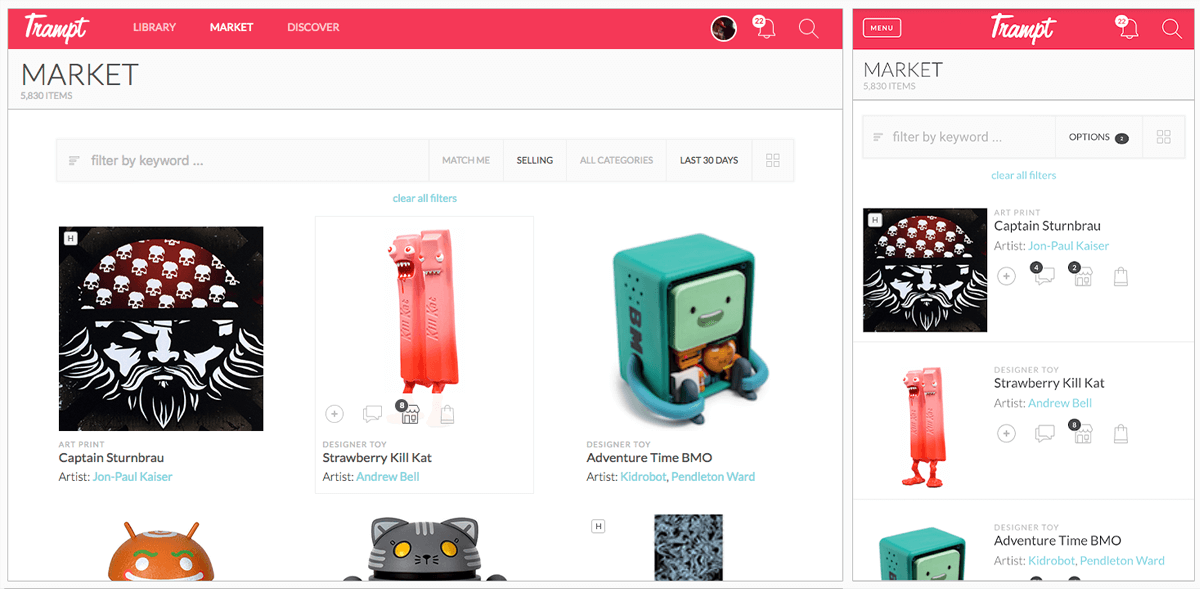Open user avatar in desktop header

tap(724, 28)
